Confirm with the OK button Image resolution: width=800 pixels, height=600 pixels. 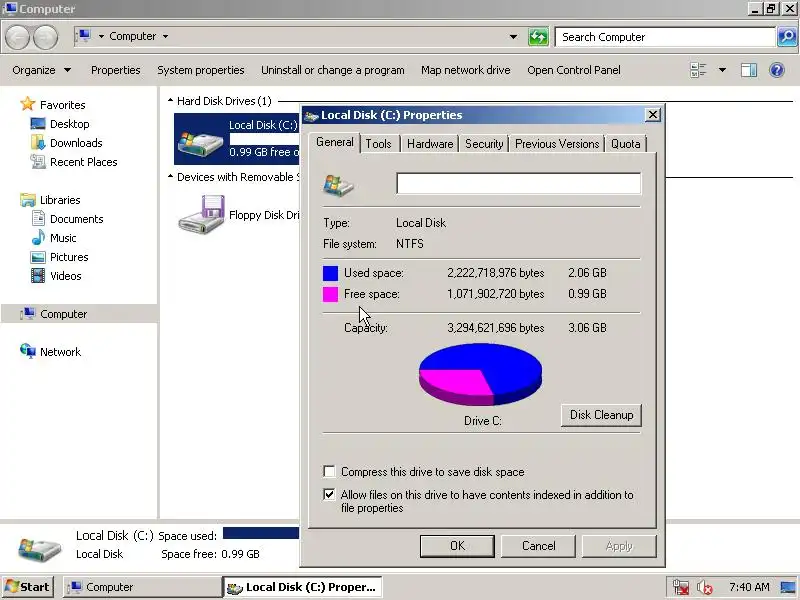pyautogui.click(x=457, y=546)
